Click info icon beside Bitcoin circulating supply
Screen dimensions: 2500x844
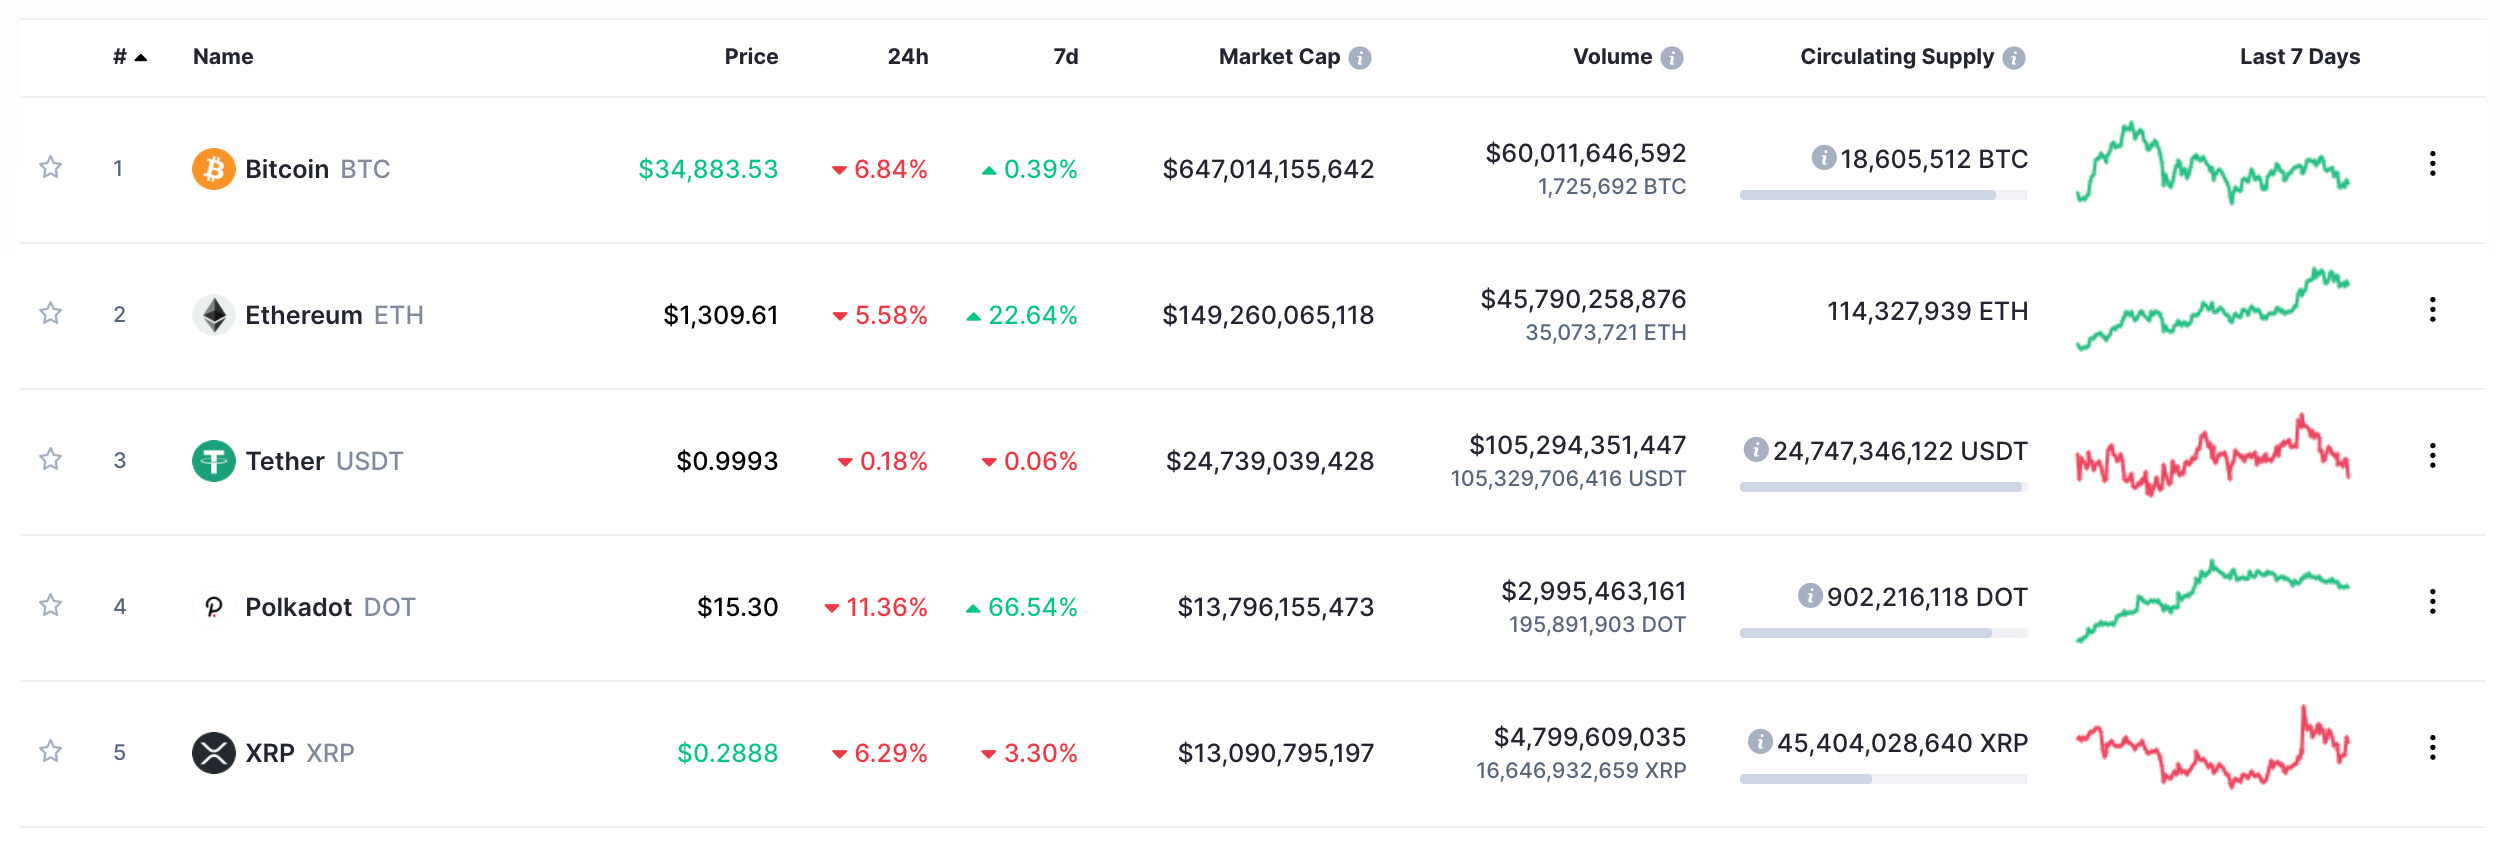pos(1823,158)
